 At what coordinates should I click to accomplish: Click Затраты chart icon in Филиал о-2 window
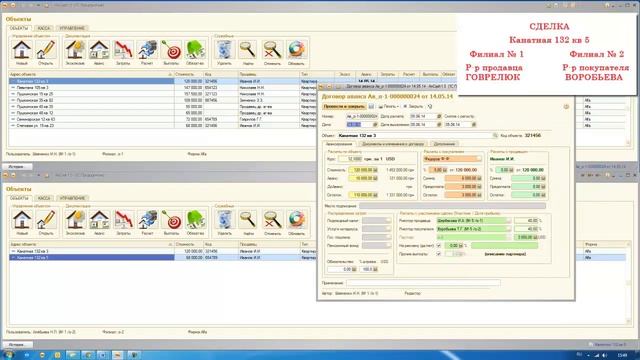123,220
